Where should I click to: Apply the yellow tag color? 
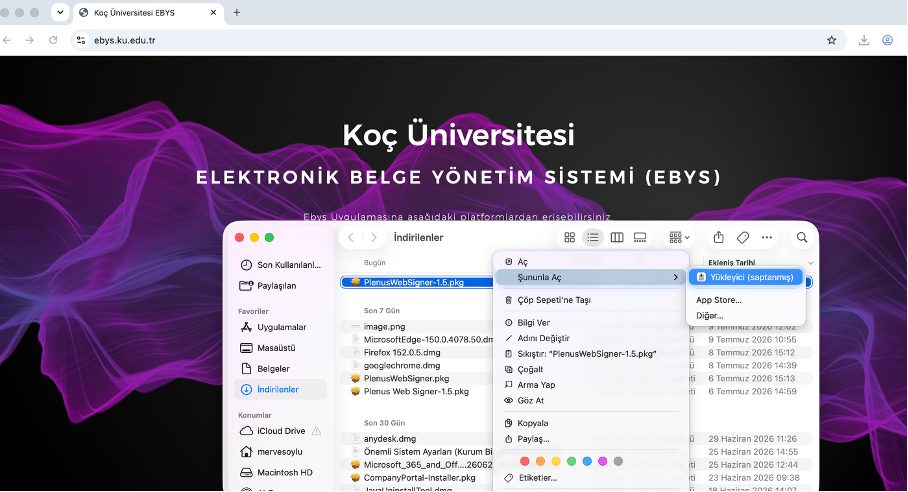[x=556, y=461]
